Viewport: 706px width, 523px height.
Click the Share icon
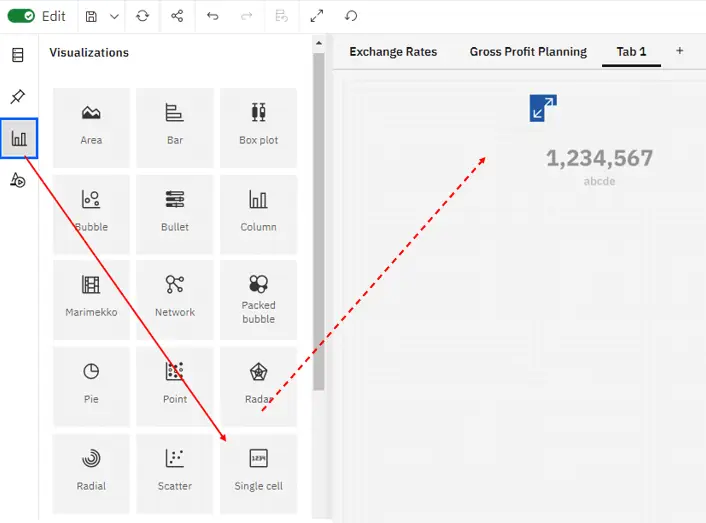(177, 16)
